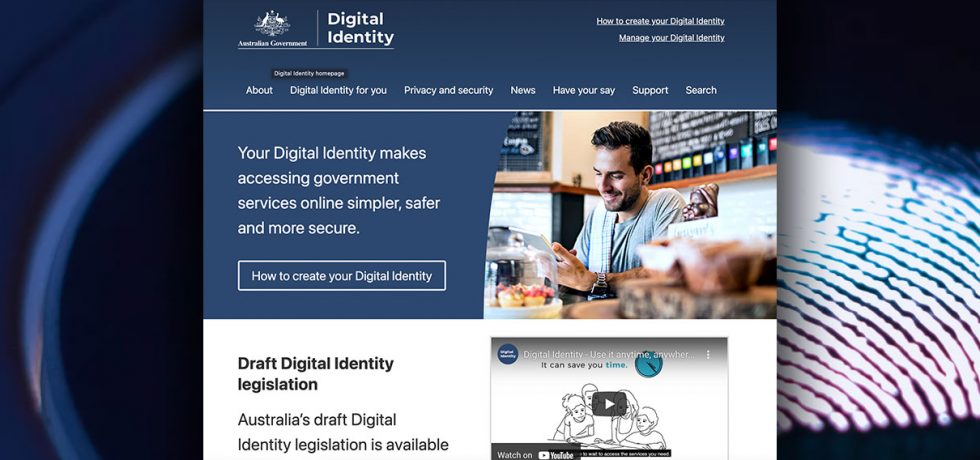The height and width of the screenshot is (460, 980).
Task: Click How to create your Digital Identity button
Action: 342,276
